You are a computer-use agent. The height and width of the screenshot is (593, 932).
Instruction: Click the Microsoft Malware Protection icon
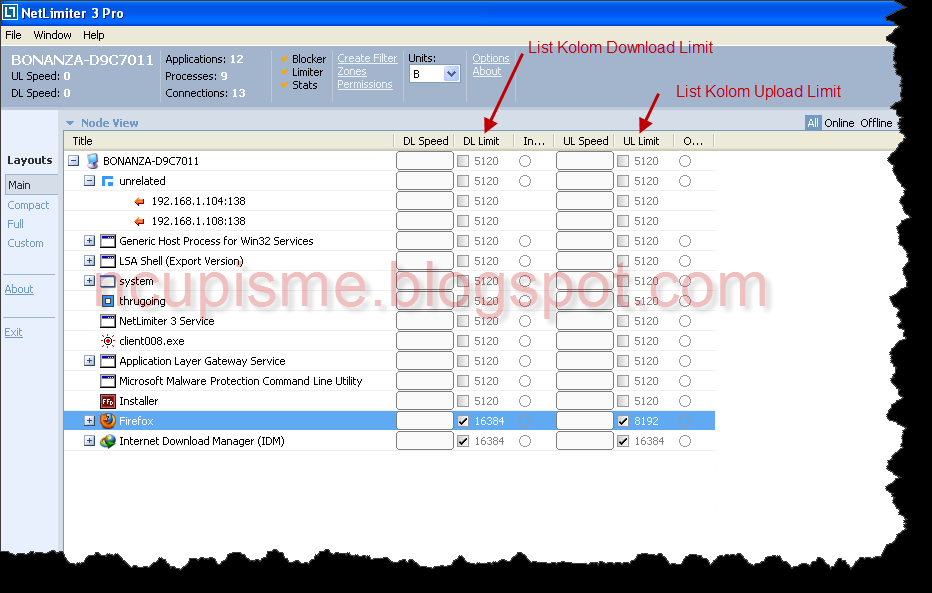pos(108,381)
